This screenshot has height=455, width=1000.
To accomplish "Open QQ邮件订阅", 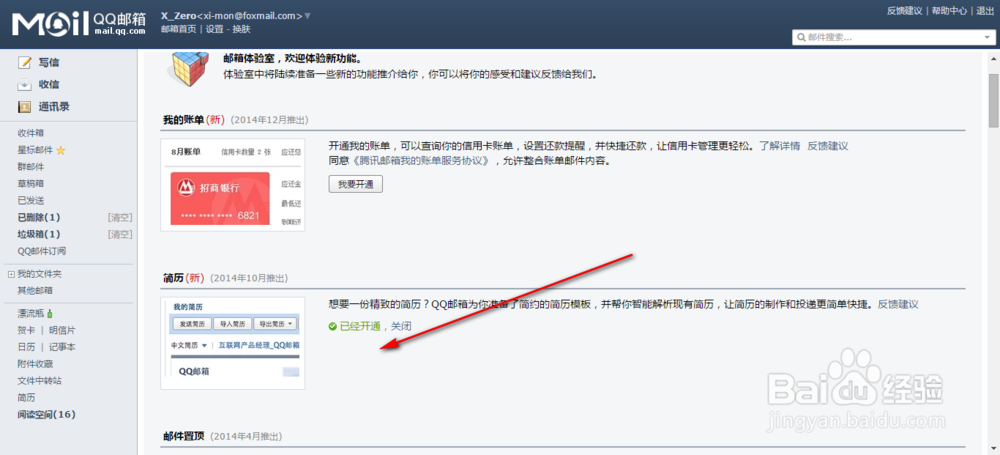I will [x=41, y=251].
